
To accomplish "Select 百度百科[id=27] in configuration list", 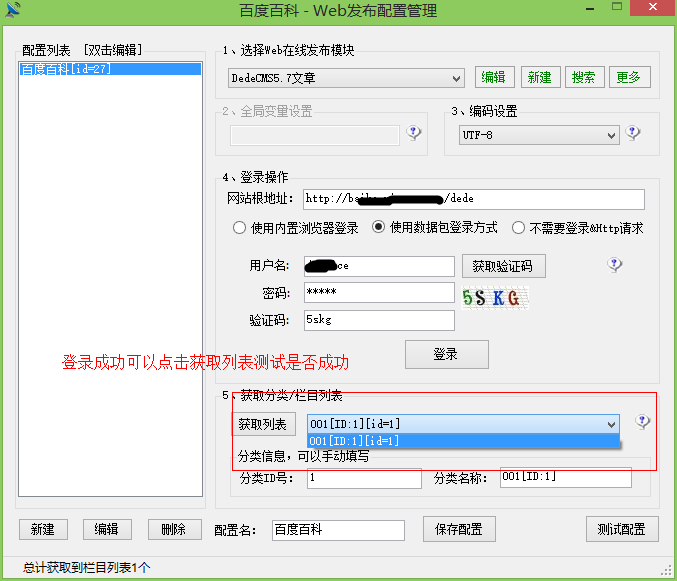I will (66, 69).
